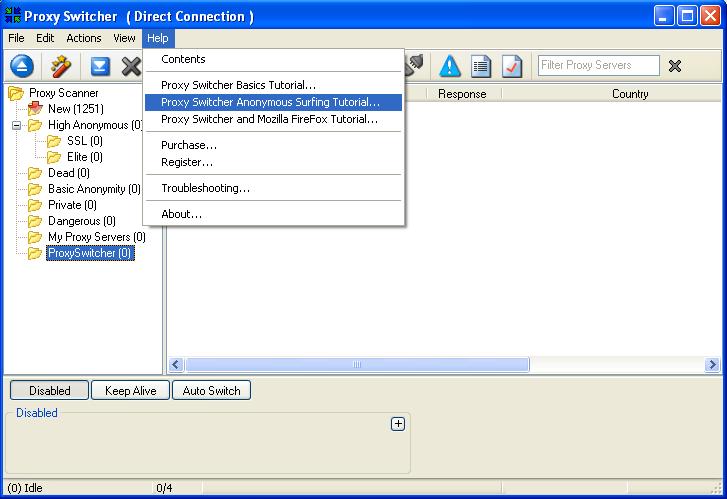
Task: Click the Auto Switch button
Action: pyautogui.click(x=211, y=390)
